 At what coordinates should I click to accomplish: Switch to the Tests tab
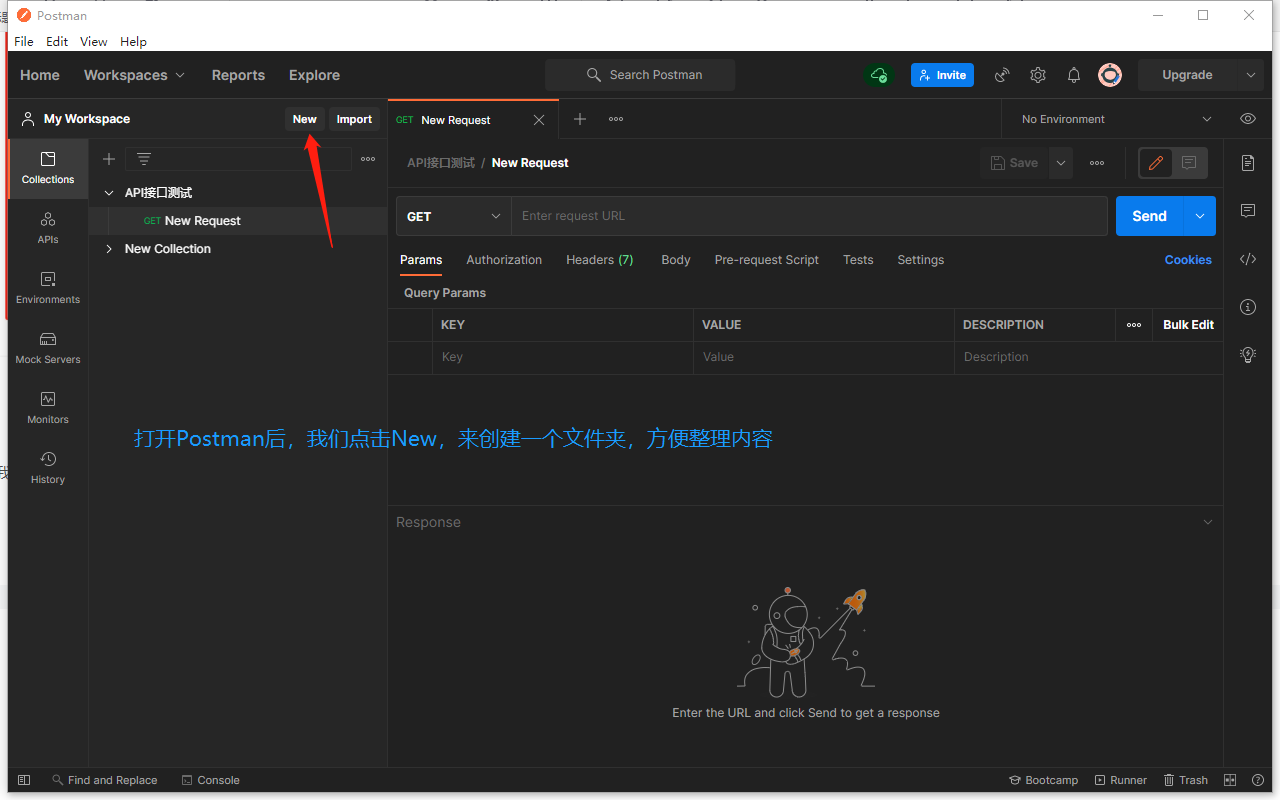[858, 260]
